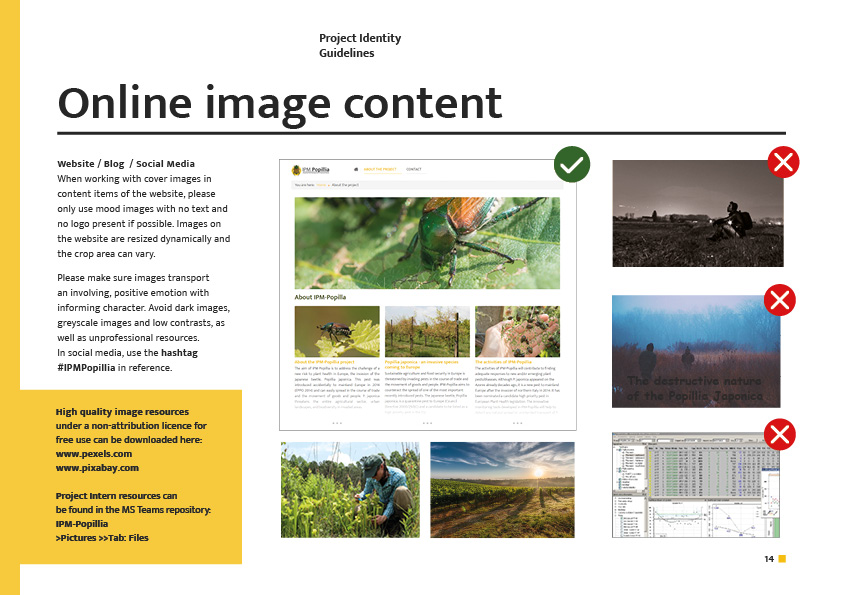Select the sunset vineyard field photo

[502, 489]
